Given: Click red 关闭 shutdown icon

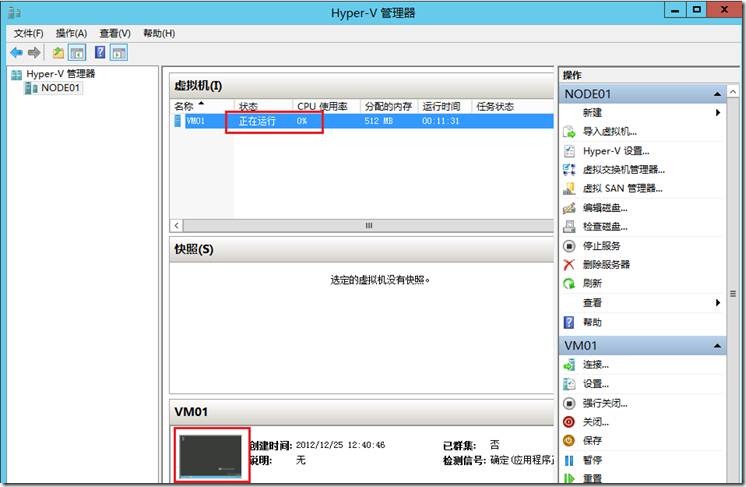Looking at the screenshot, I should pos(569,422).
